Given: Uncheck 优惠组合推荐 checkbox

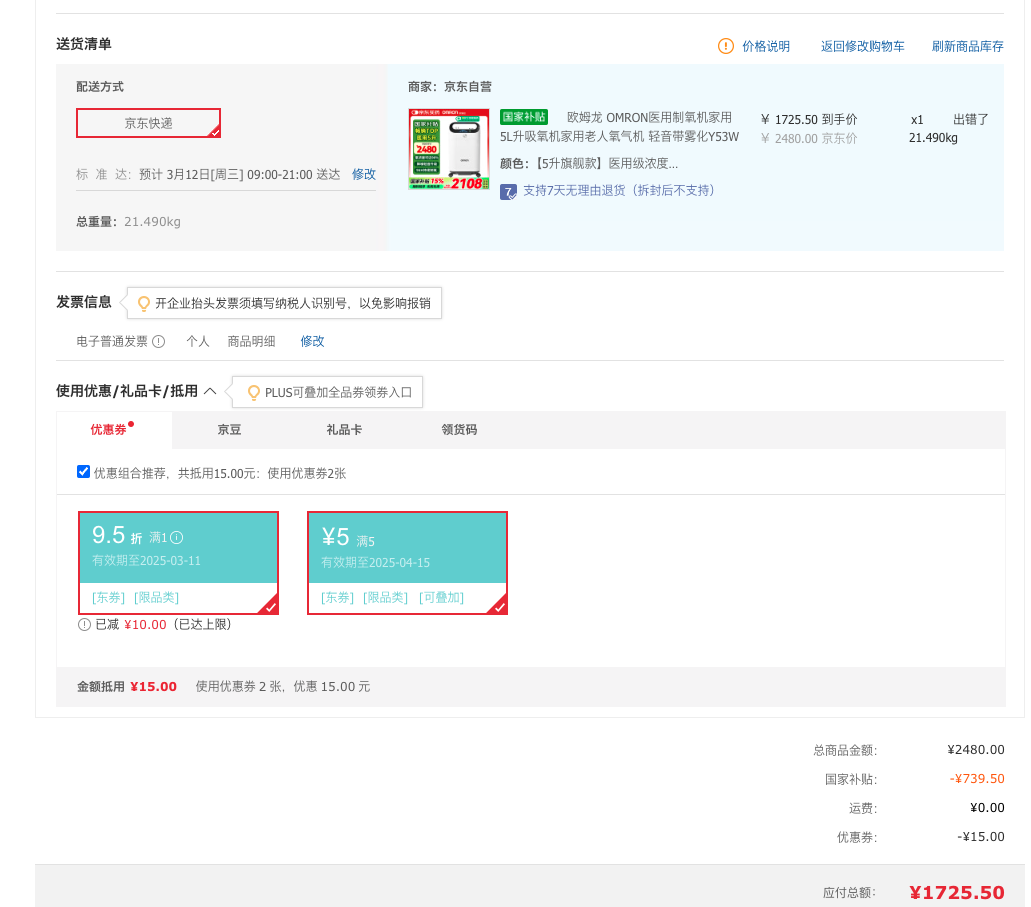Looking at the screenshot, I should [84, 472].
